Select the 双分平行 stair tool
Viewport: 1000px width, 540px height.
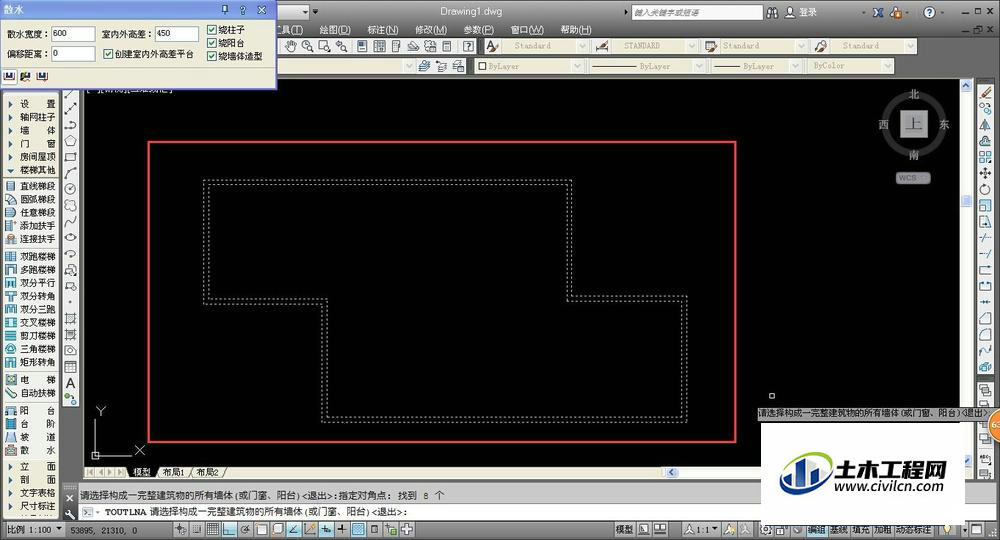tap(30, 282)
